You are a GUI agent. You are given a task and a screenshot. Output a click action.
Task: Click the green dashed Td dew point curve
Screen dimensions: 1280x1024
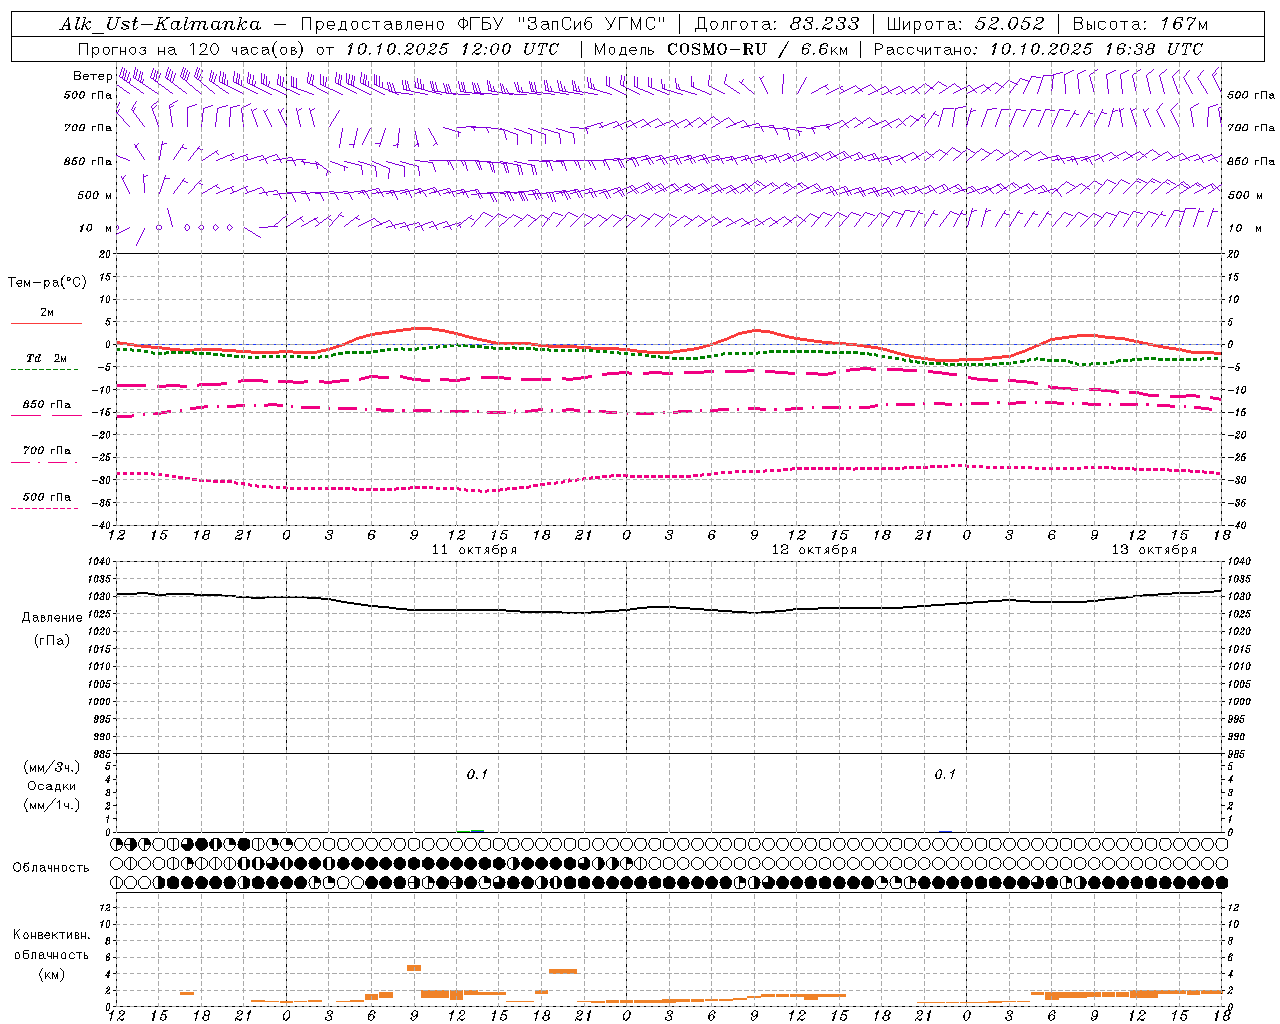(x=668, y=354)
